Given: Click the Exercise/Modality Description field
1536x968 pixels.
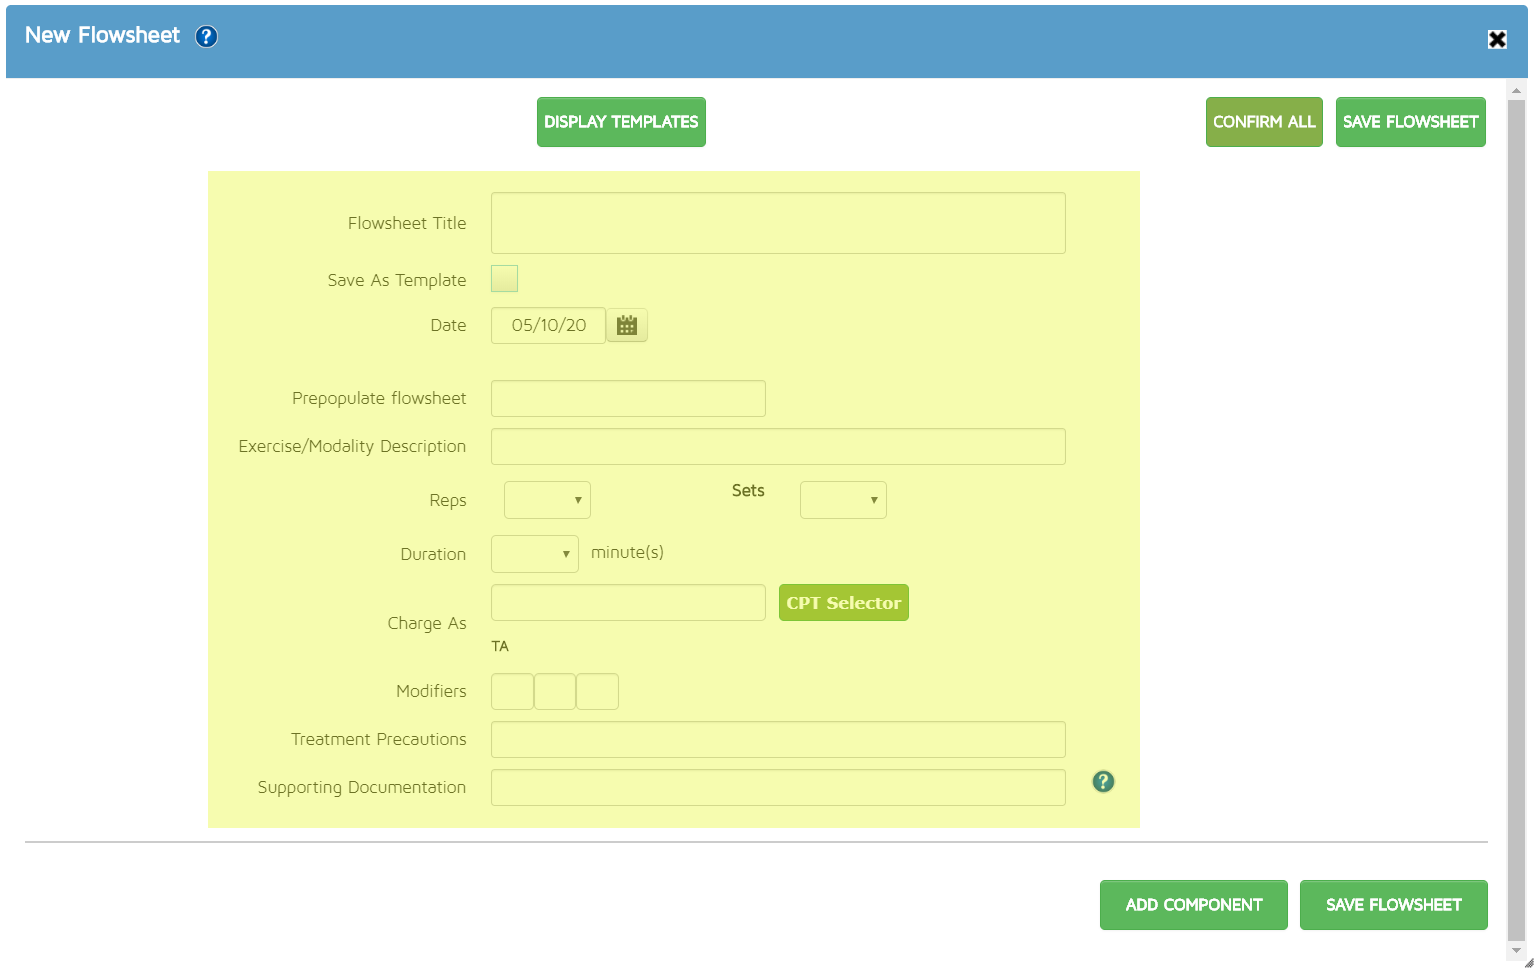Looking at the screenshot, I should coord(778,447).
